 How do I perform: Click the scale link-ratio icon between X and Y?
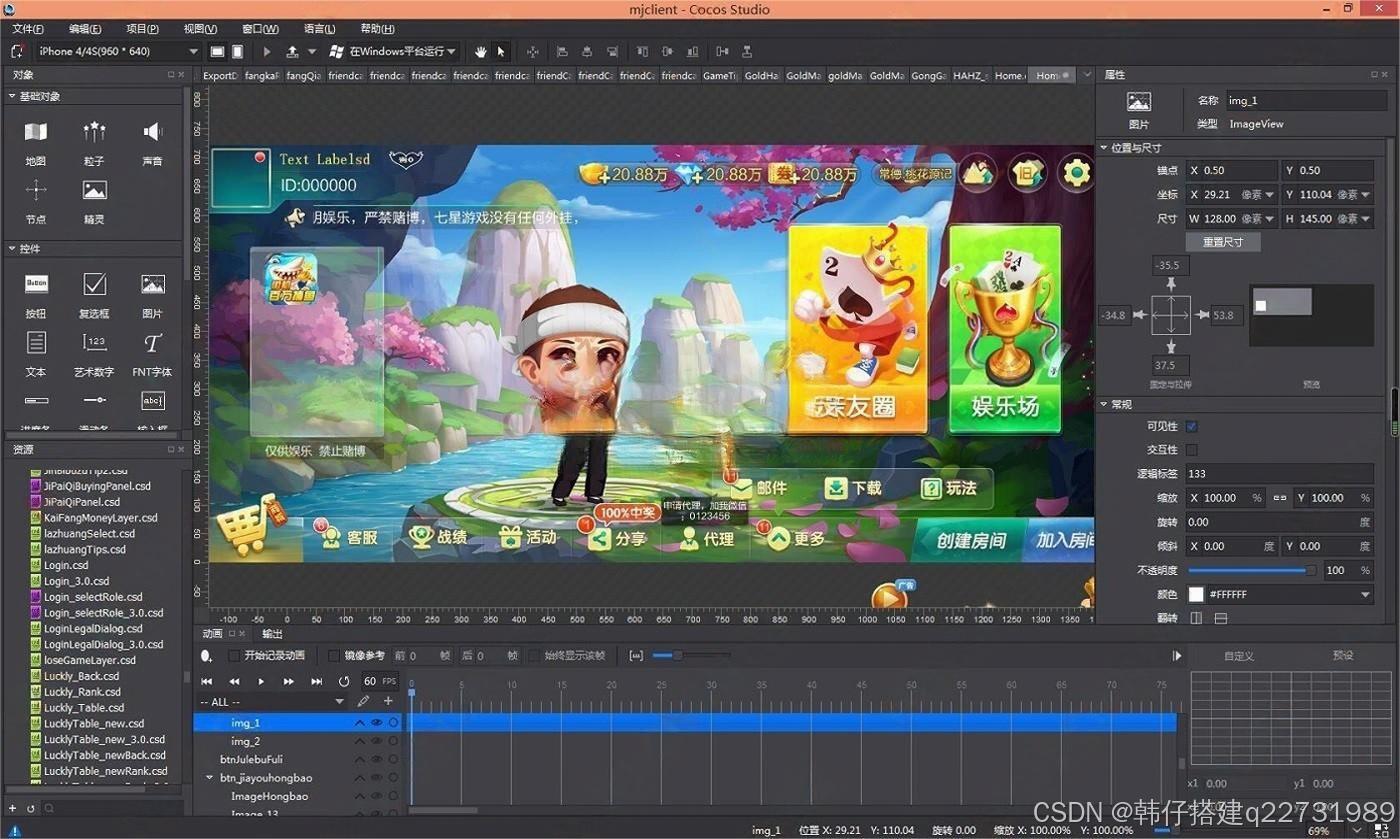1279,498
